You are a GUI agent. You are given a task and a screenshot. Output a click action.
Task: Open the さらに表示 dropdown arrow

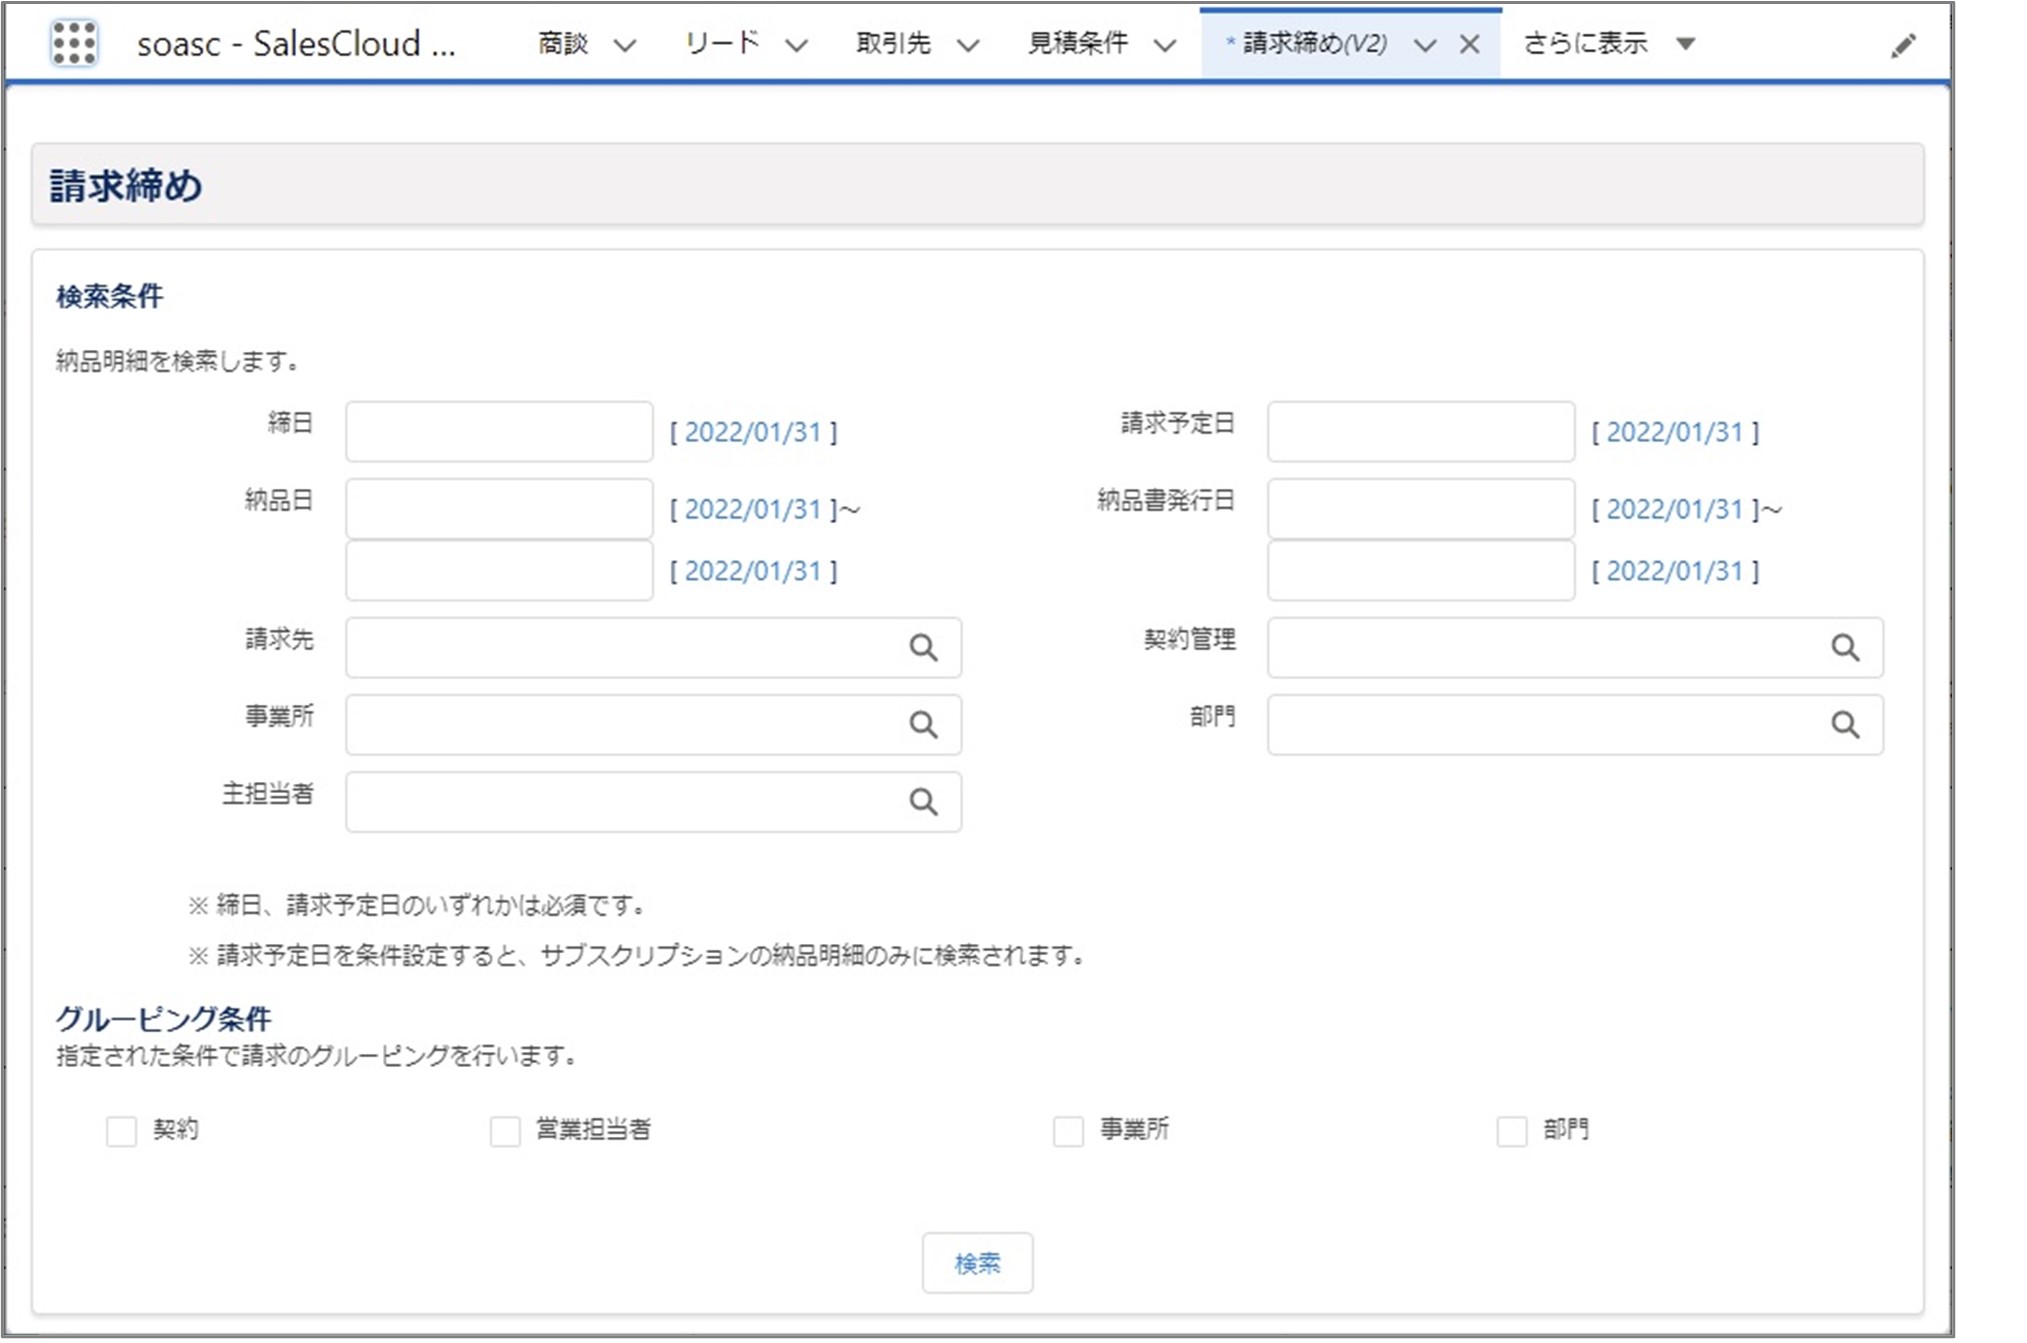1686,44
